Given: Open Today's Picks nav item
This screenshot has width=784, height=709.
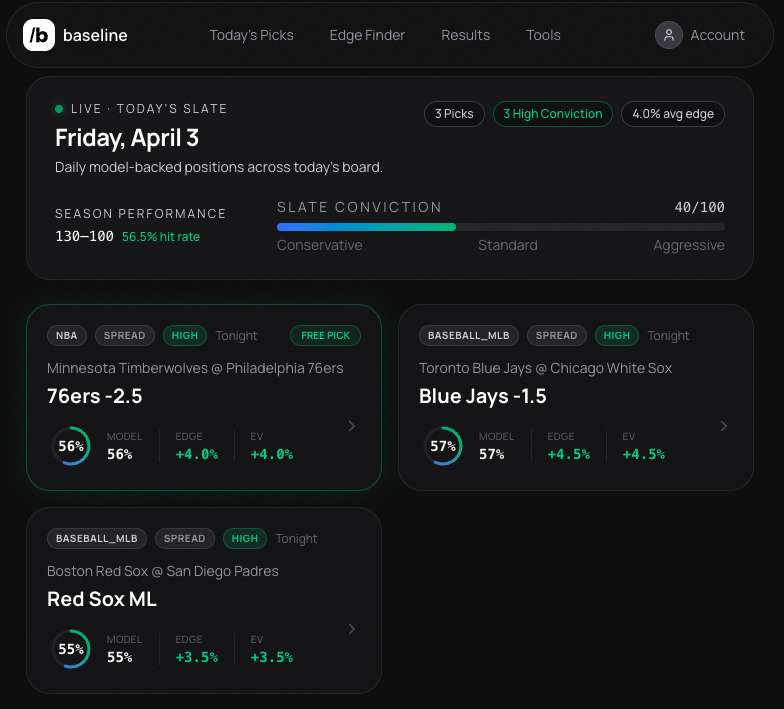Looking at the screenshot, I should click(x=251, y=35).
